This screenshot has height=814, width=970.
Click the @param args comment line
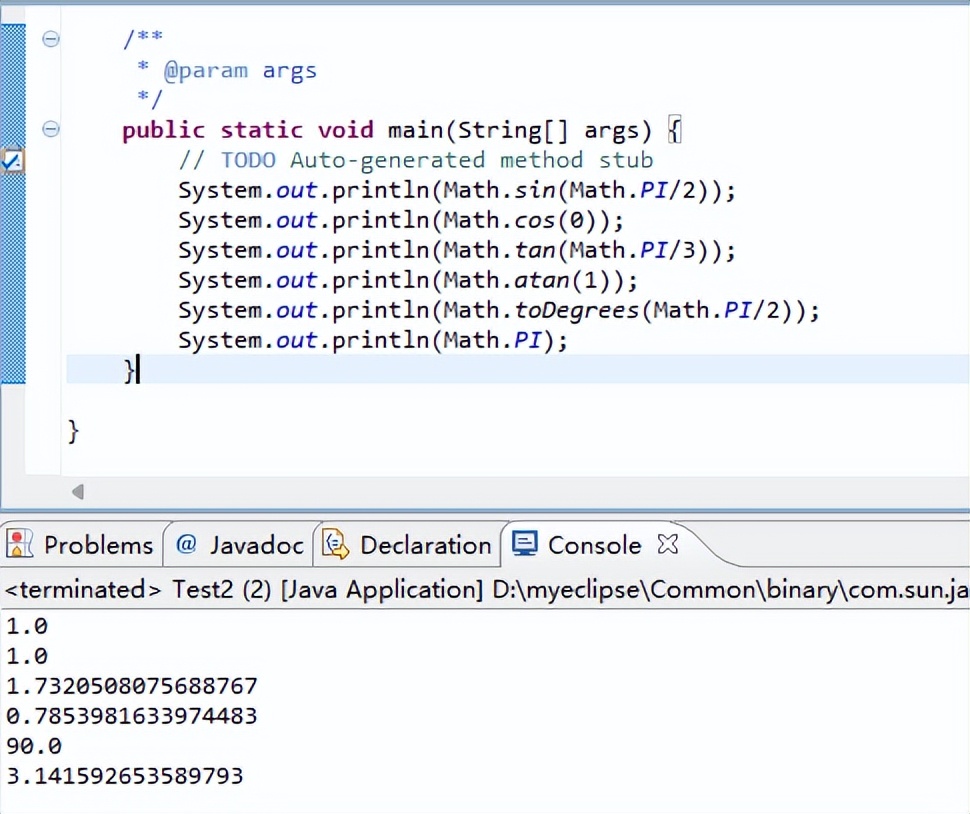coord(228,71)
